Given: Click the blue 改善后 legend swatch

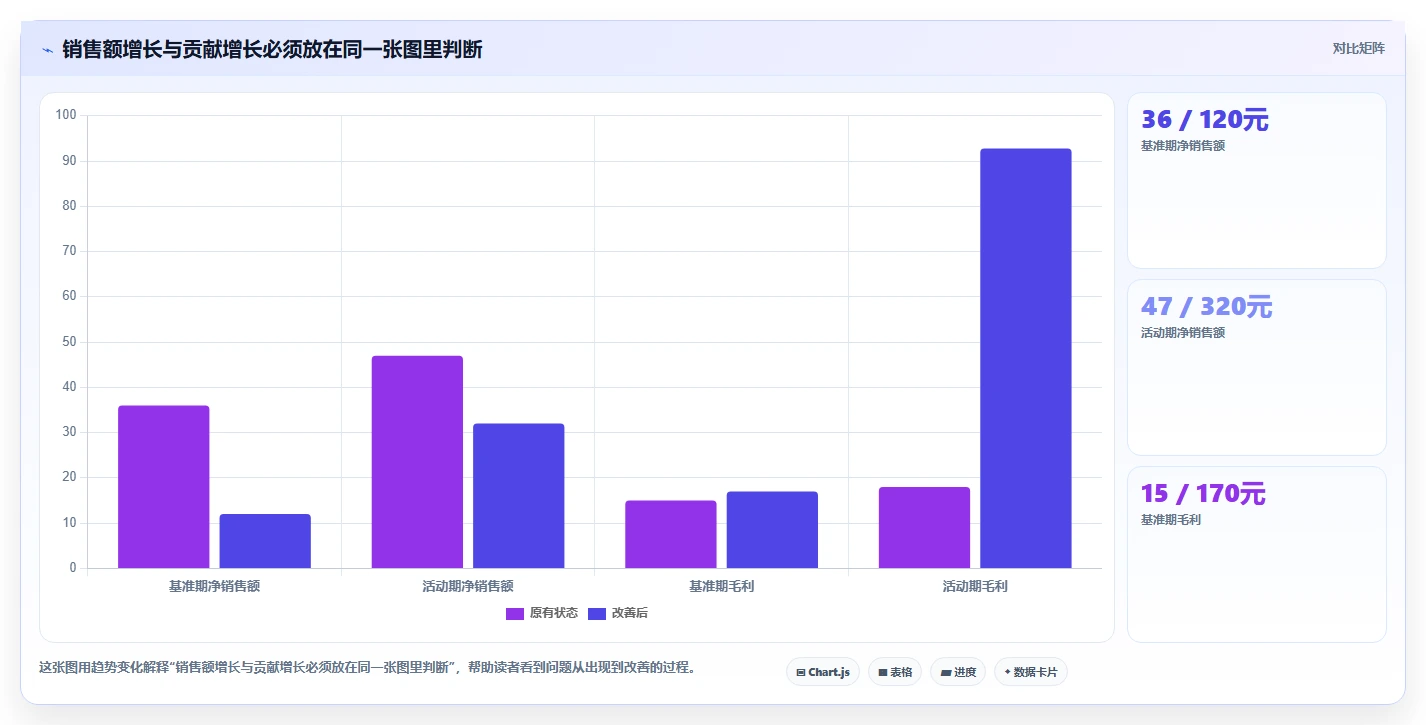Looking at the screenshot, I should 597,613.
